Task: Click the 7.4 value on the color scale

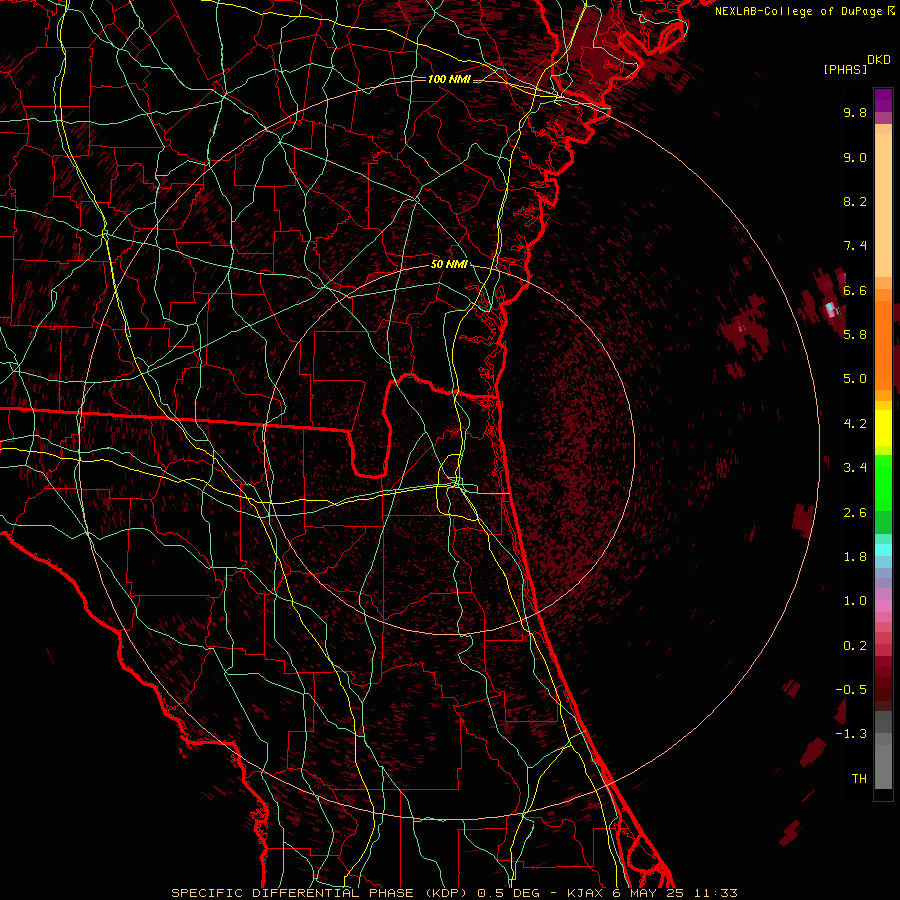Action: click(855, 246)
